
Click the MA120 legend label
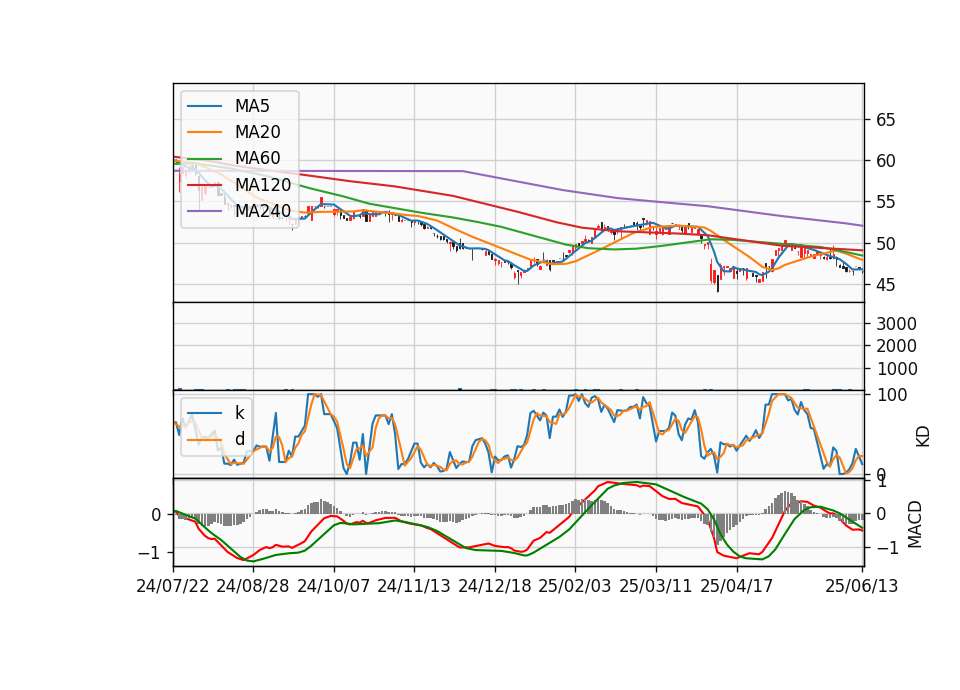pyautogui.click(x=263, y=184)
